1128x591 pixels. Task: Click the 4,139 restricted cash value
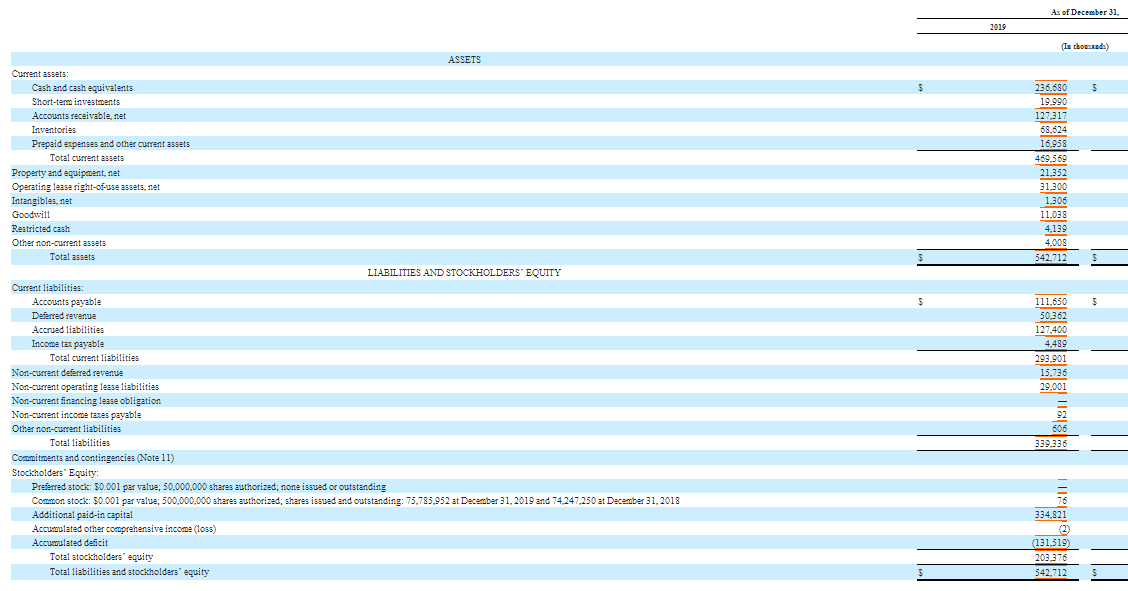[x=1056, y=229]
